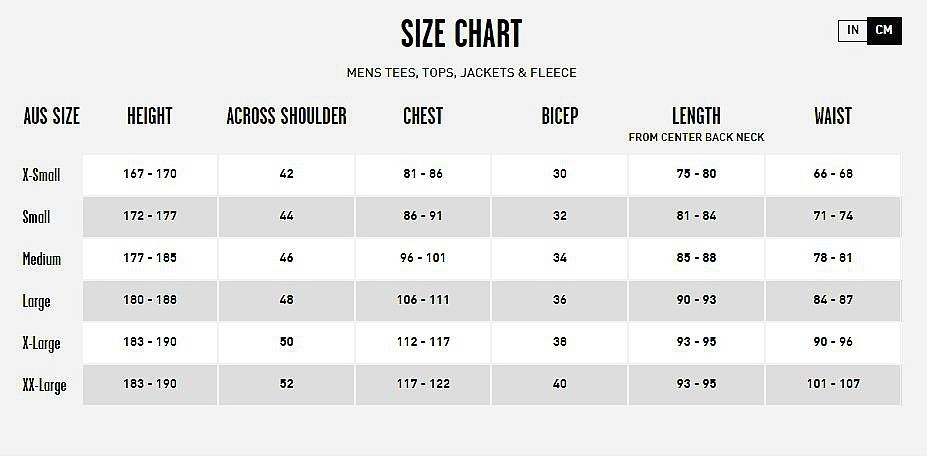Screen dimensions: 927x462
Task: Select the BICEP column header
Action: tap(559, 116)
